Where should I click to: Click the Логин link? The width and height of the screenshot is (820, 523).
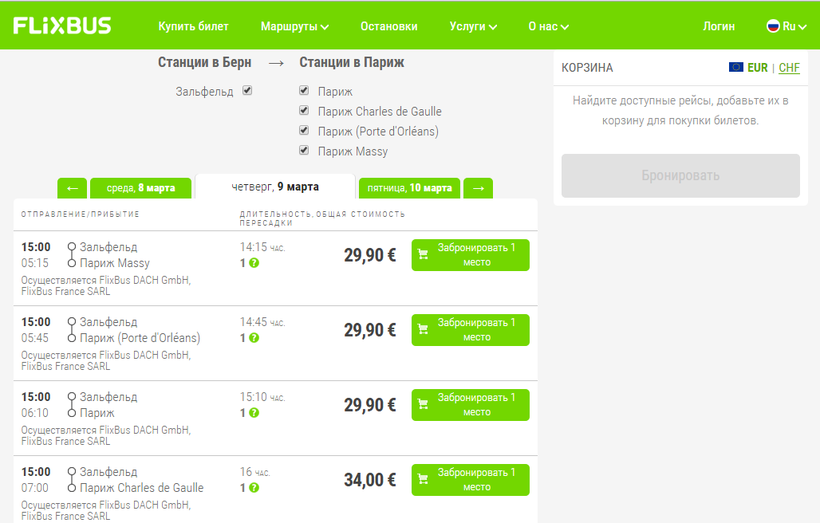[719, 27]
